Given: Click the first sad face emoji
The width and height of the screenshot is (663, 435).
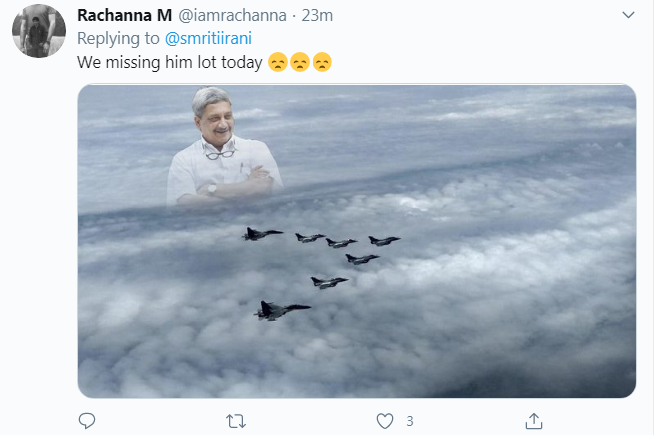Looking at the screenshot, I should coord(276,63).
